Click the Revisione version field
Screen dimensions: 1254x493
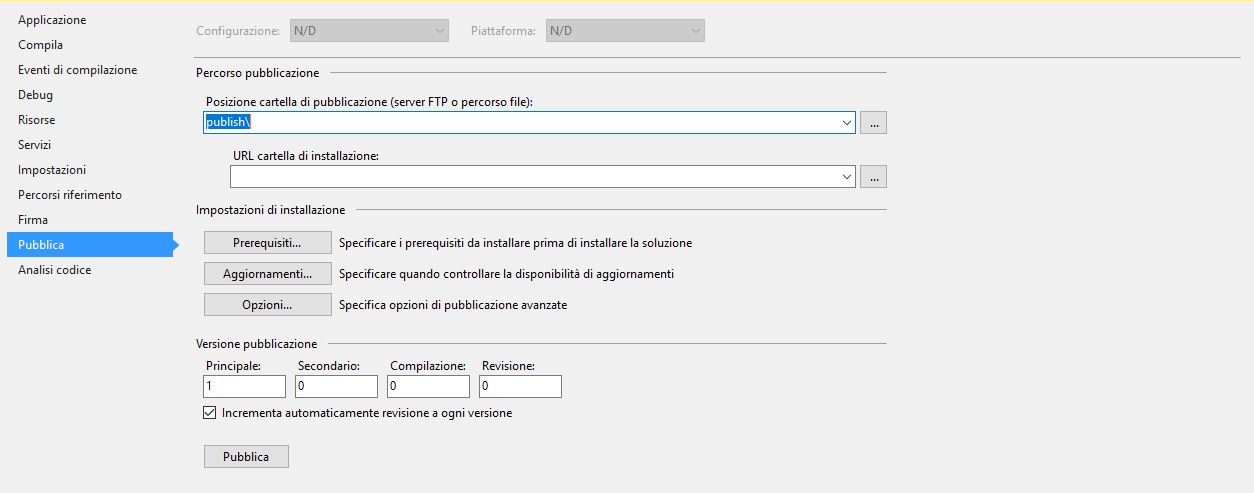tap(520, 386)
